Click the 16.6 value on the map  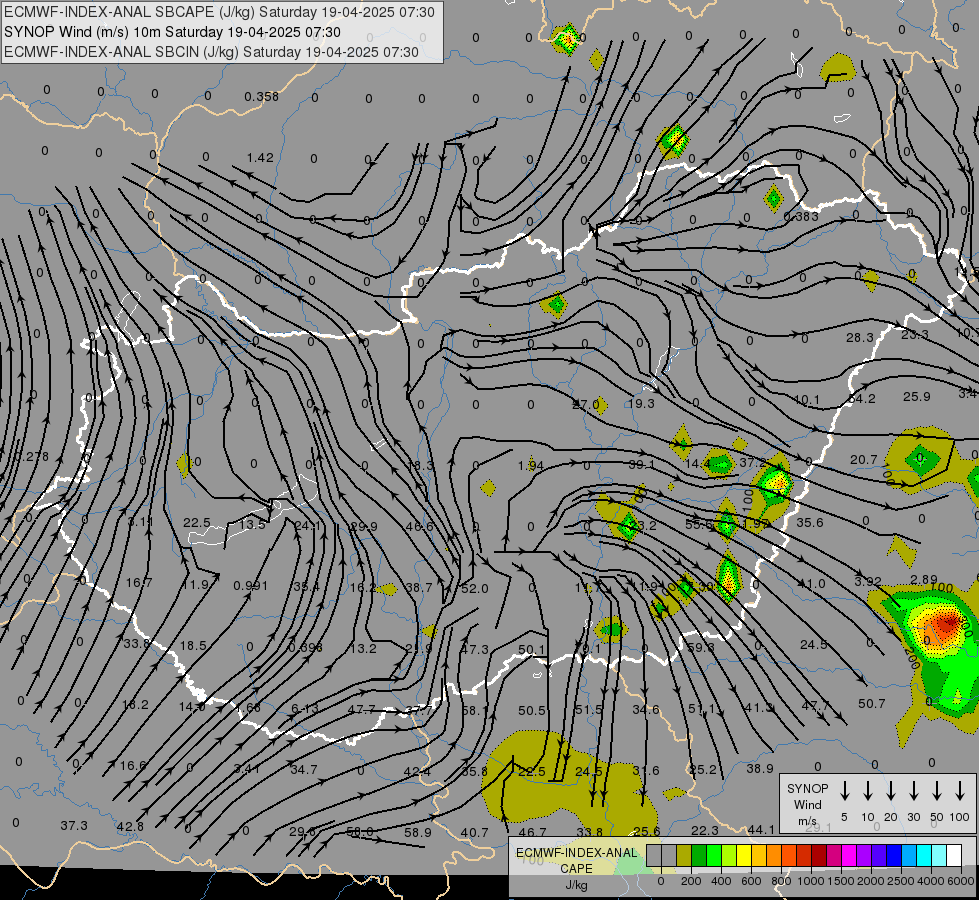point(133,765)
